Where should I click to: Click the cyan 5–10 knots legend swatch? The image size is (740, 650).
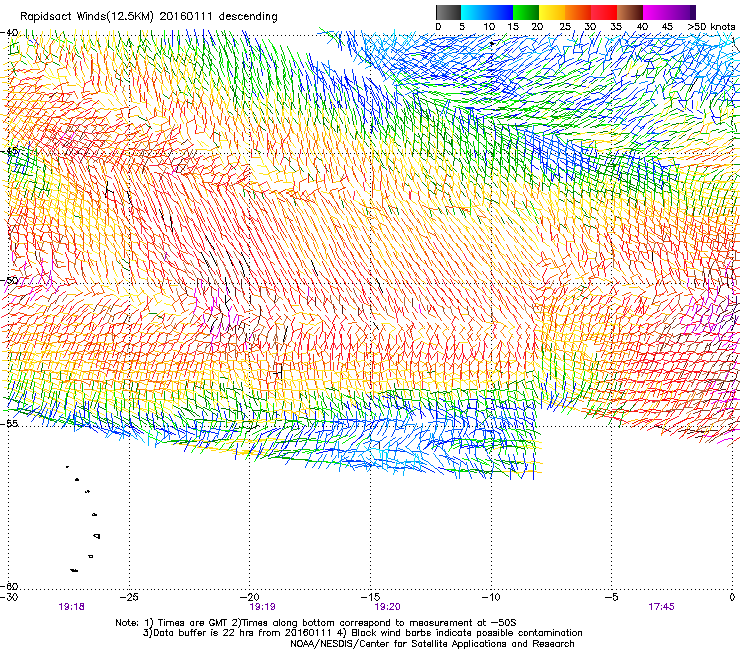pyautogui.click(x=474, y=12)
